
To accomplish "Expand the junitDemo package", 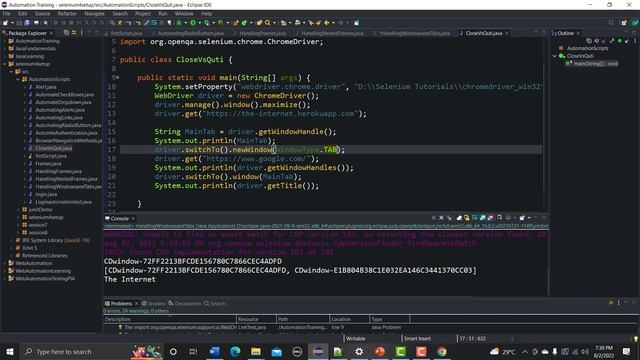I will [x=18, y=209].
